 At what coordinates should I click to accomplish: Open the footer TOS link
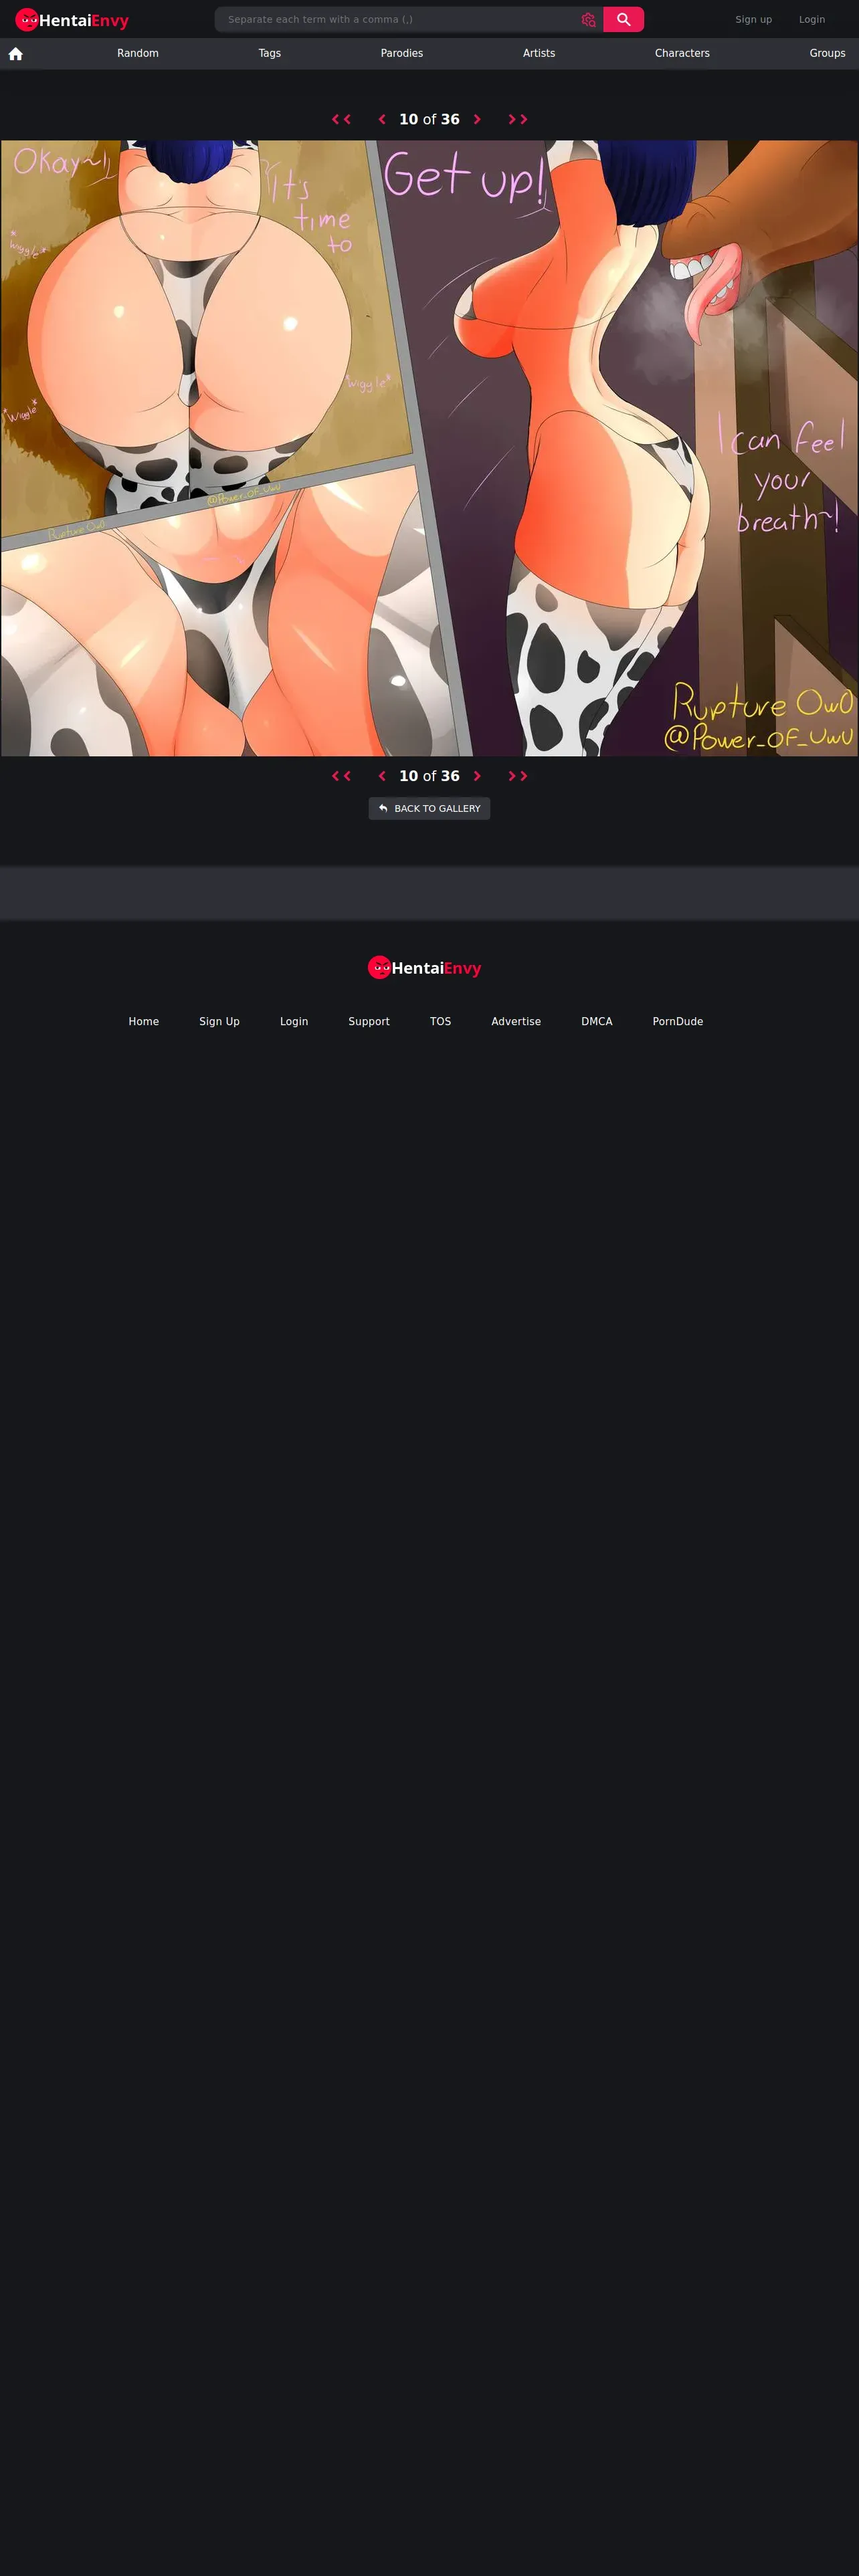click(441, 1021)
